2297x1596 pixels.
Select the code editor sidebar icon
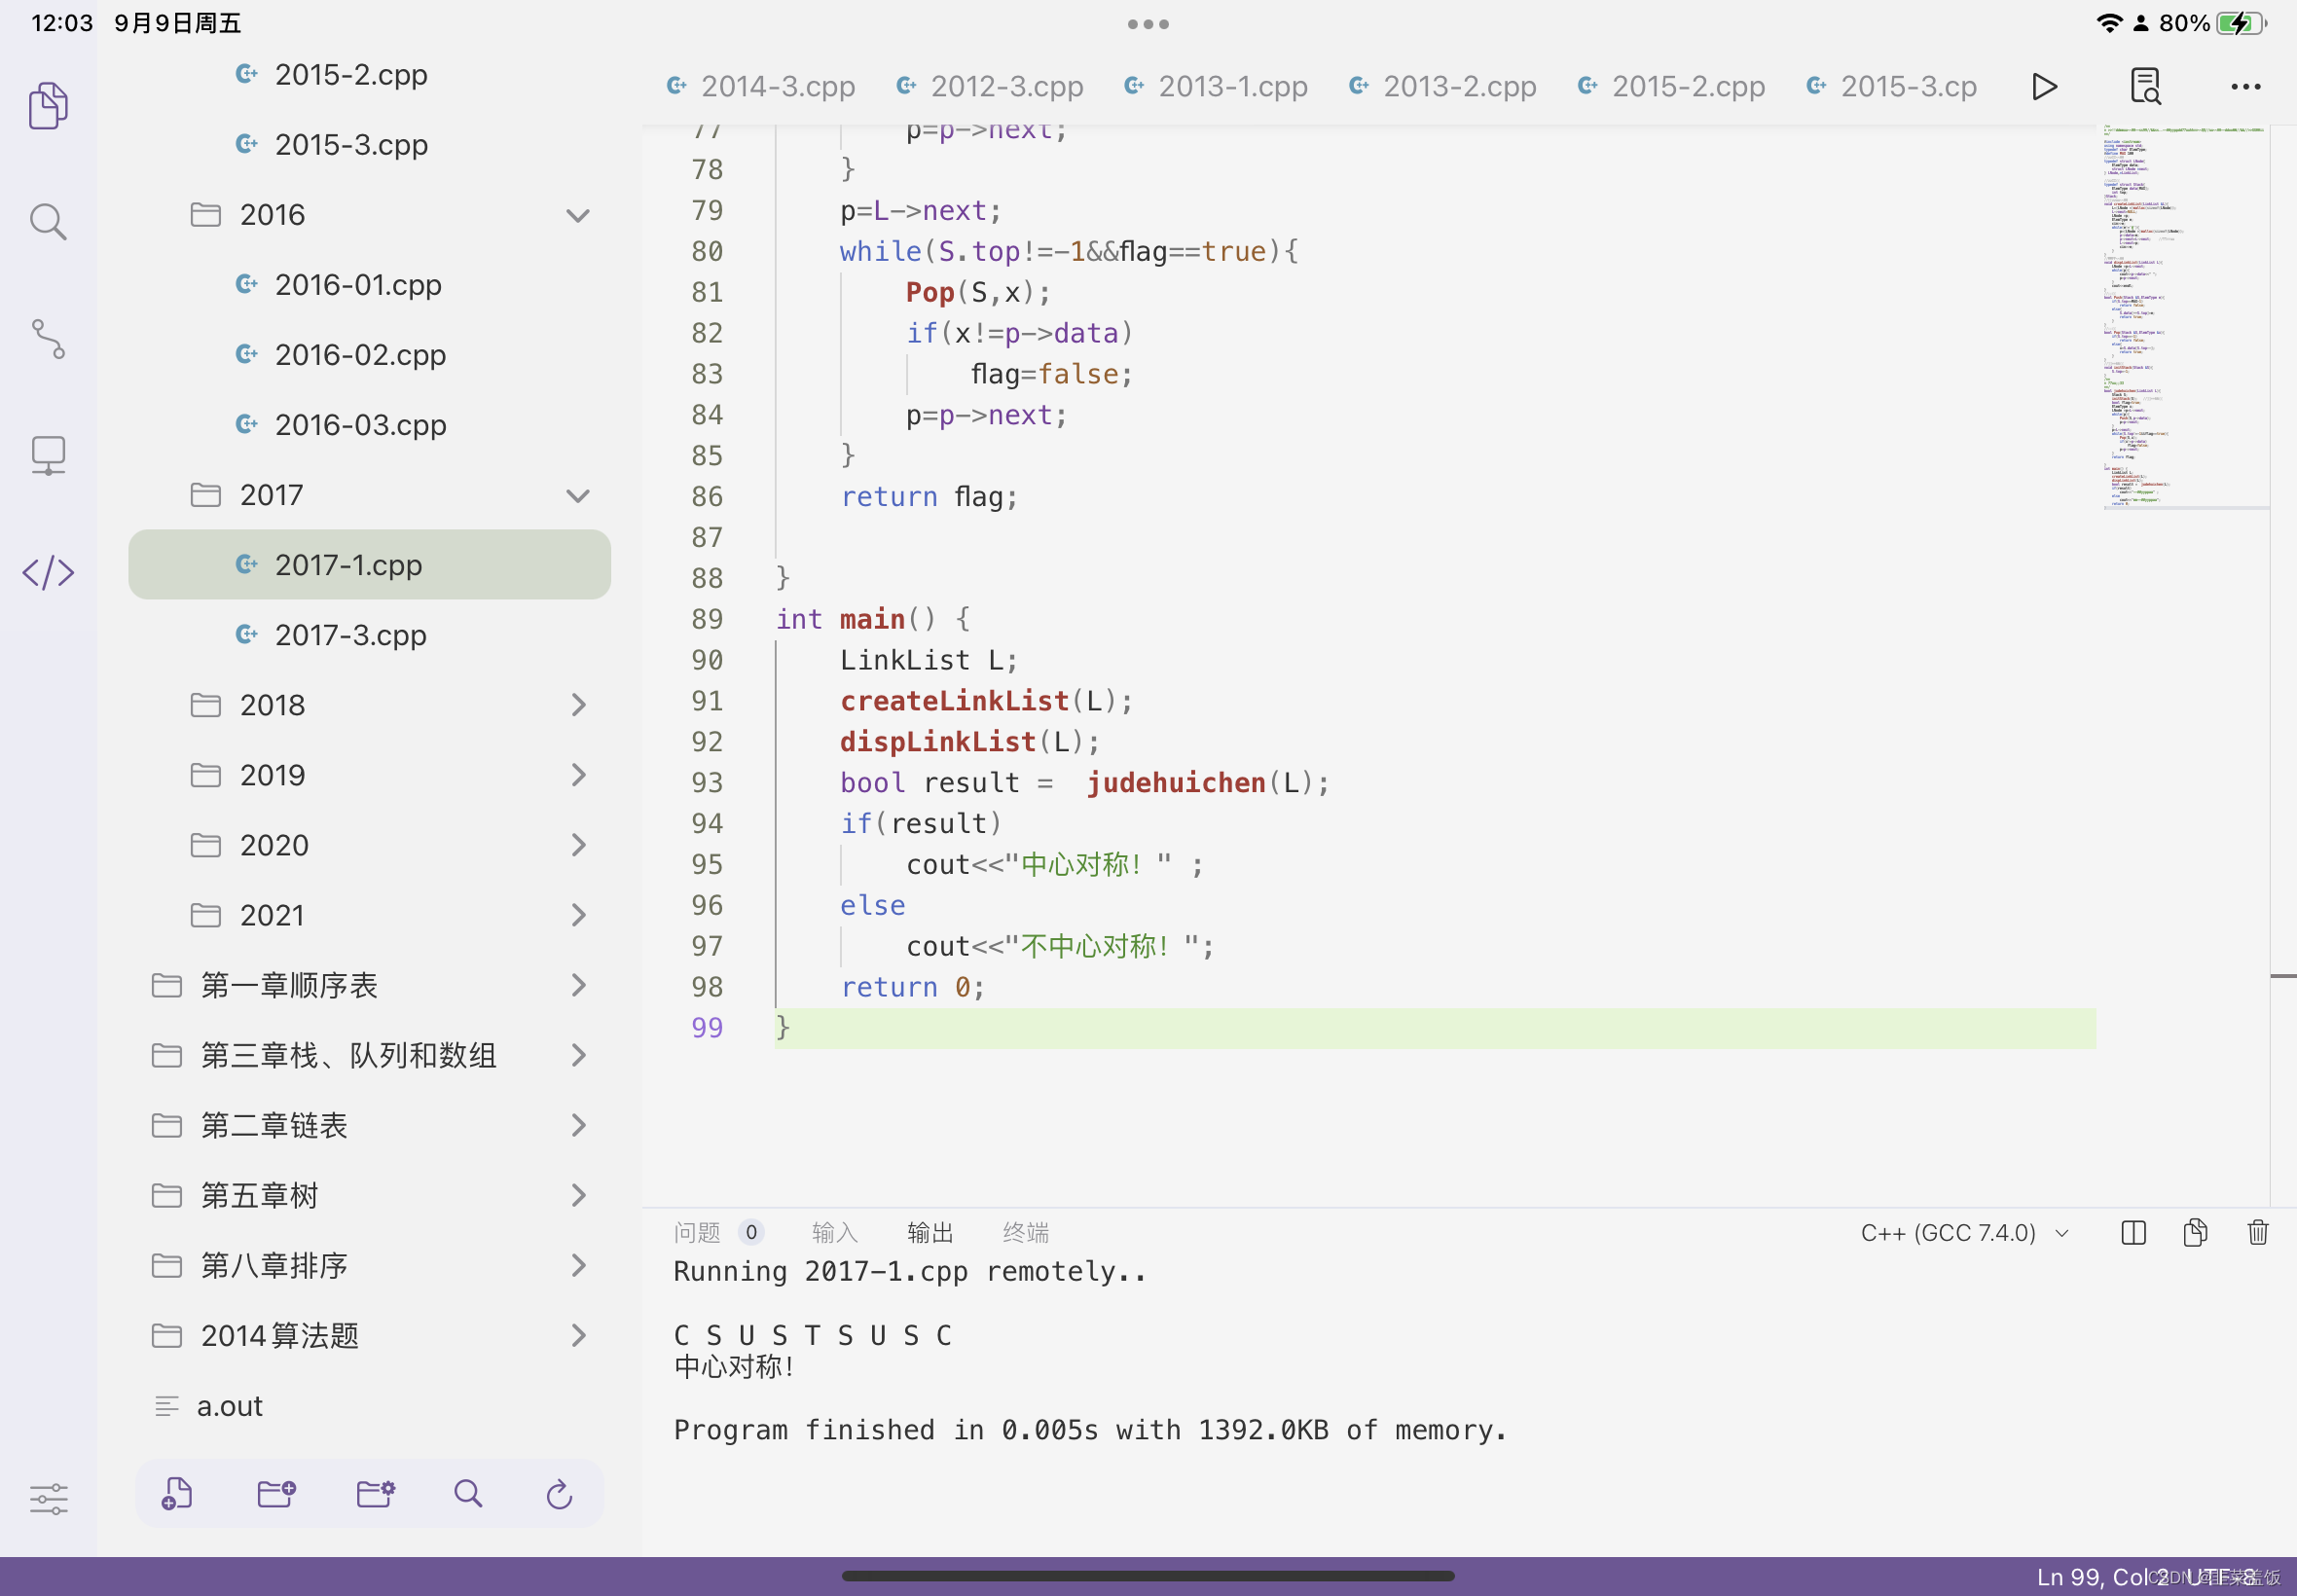pos(48,573)
